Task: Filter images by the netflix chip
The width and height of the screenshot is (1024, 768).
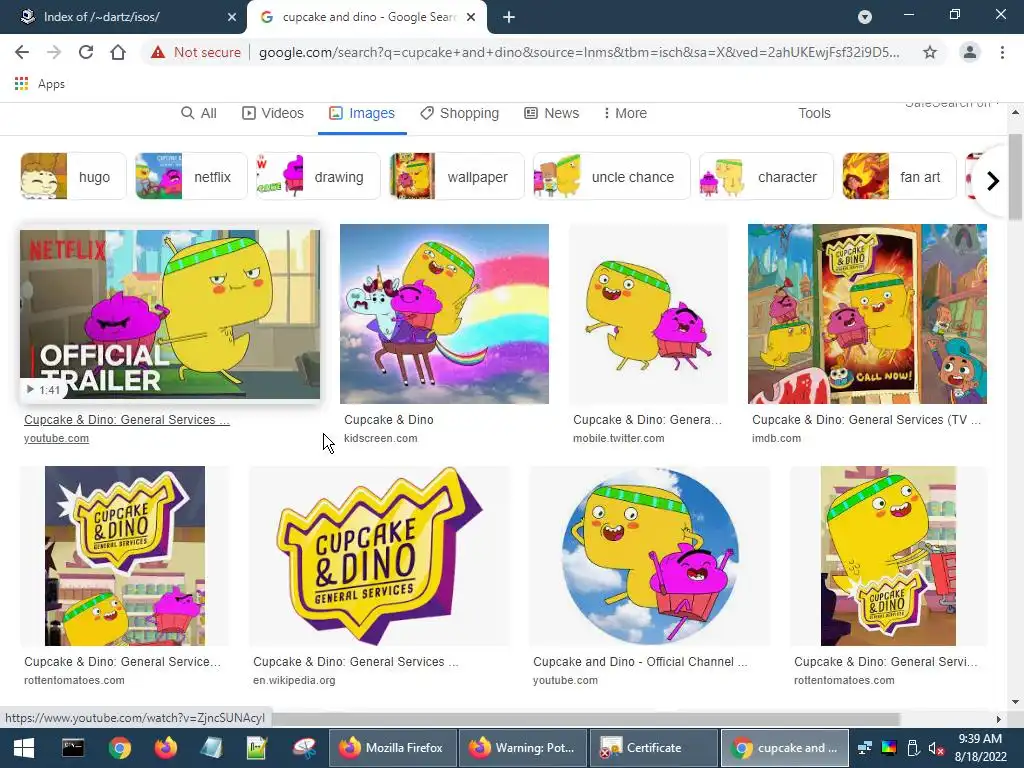Action: tap(191, 176)
